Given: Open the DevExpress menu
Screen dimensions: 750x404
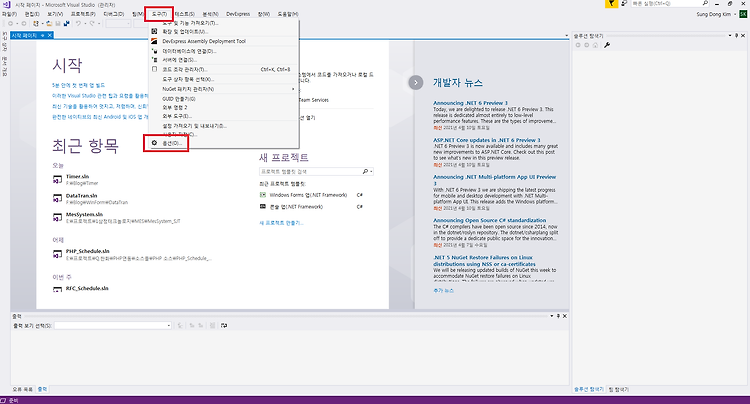Looking at the screenshot, I should pyautogui.click(x=238, y=14).
